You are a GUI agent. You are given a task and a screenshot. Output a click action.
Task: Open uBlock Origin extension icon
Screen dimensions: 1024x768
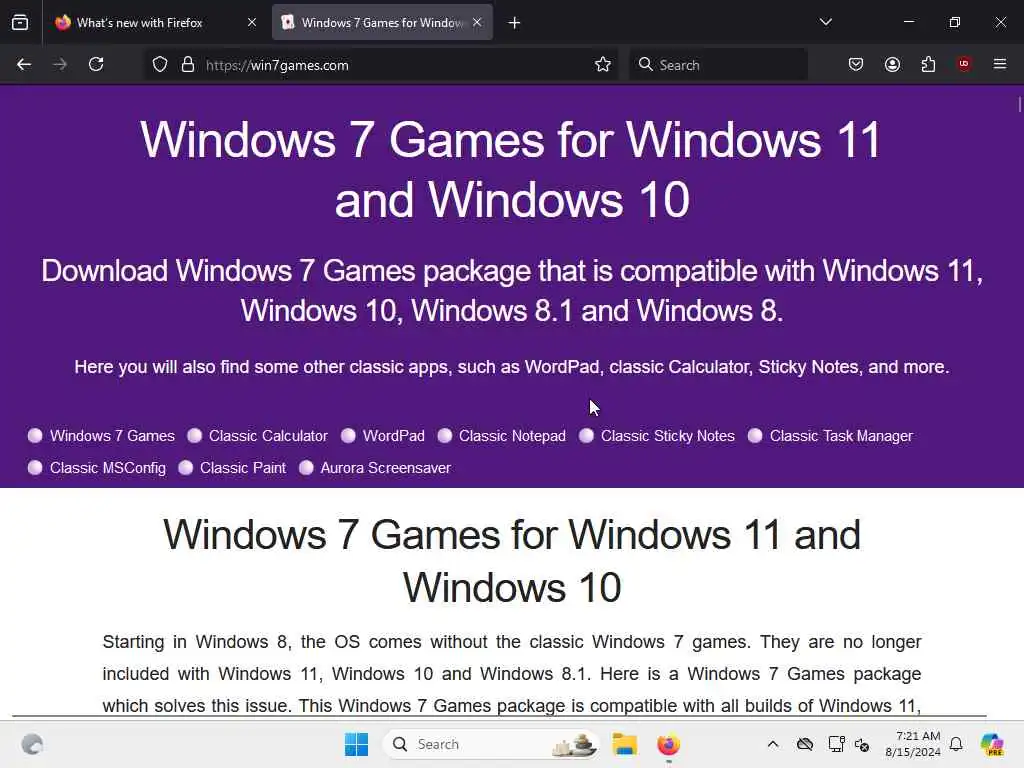tap(964, 64)
